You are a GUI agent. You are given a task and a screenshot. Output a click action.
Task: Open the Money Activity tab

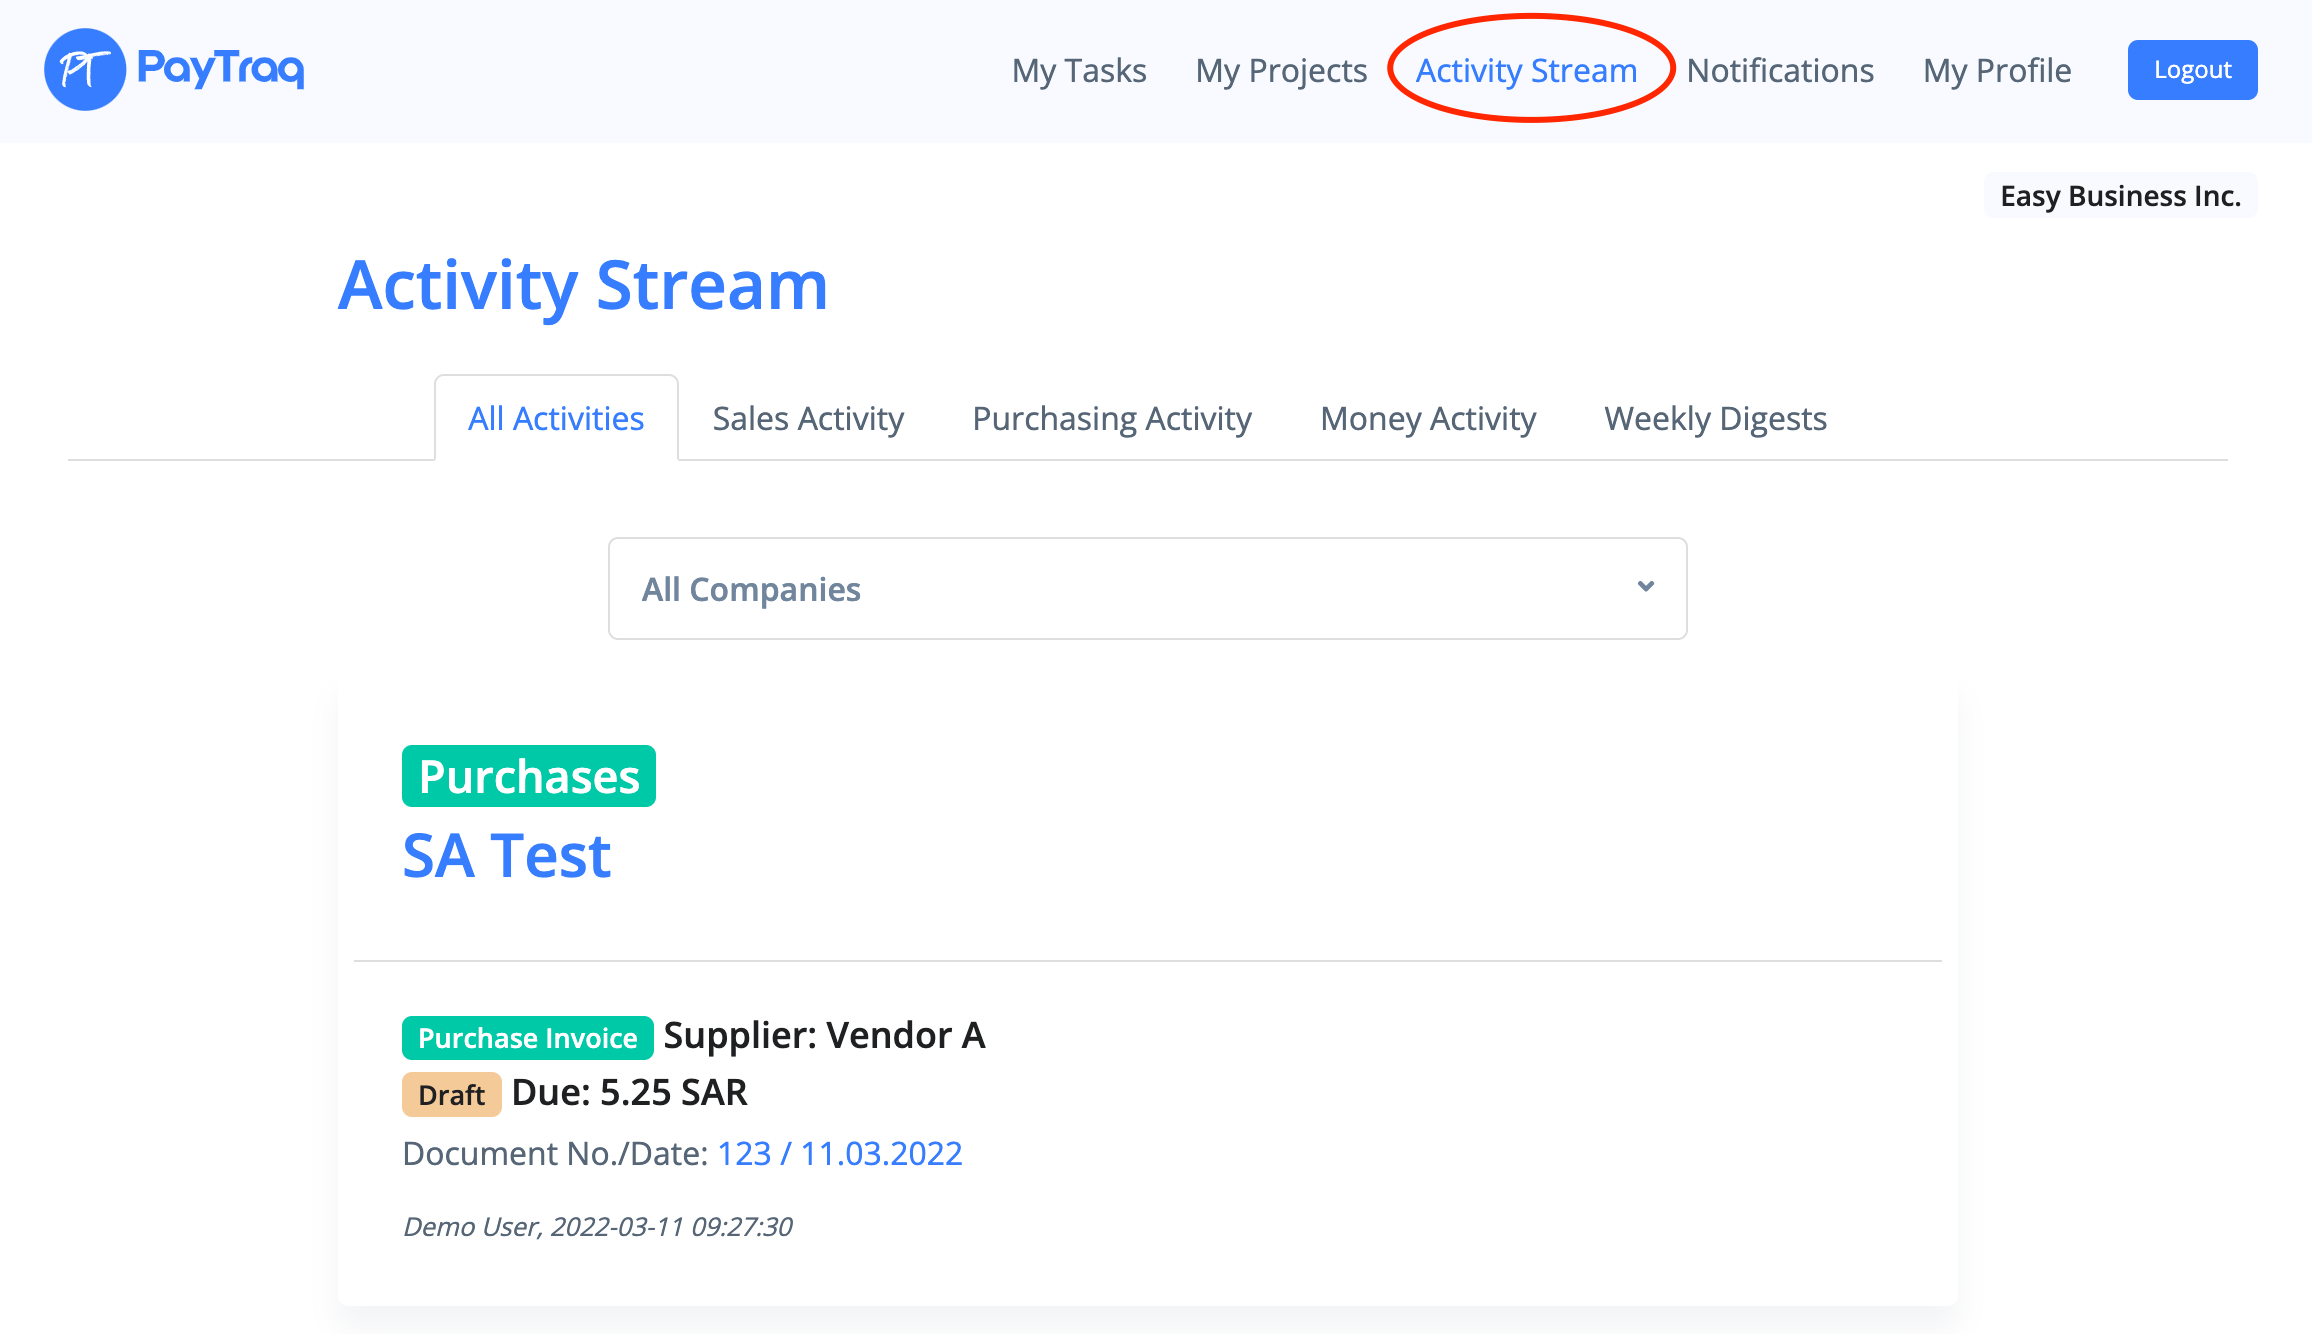1428,419
